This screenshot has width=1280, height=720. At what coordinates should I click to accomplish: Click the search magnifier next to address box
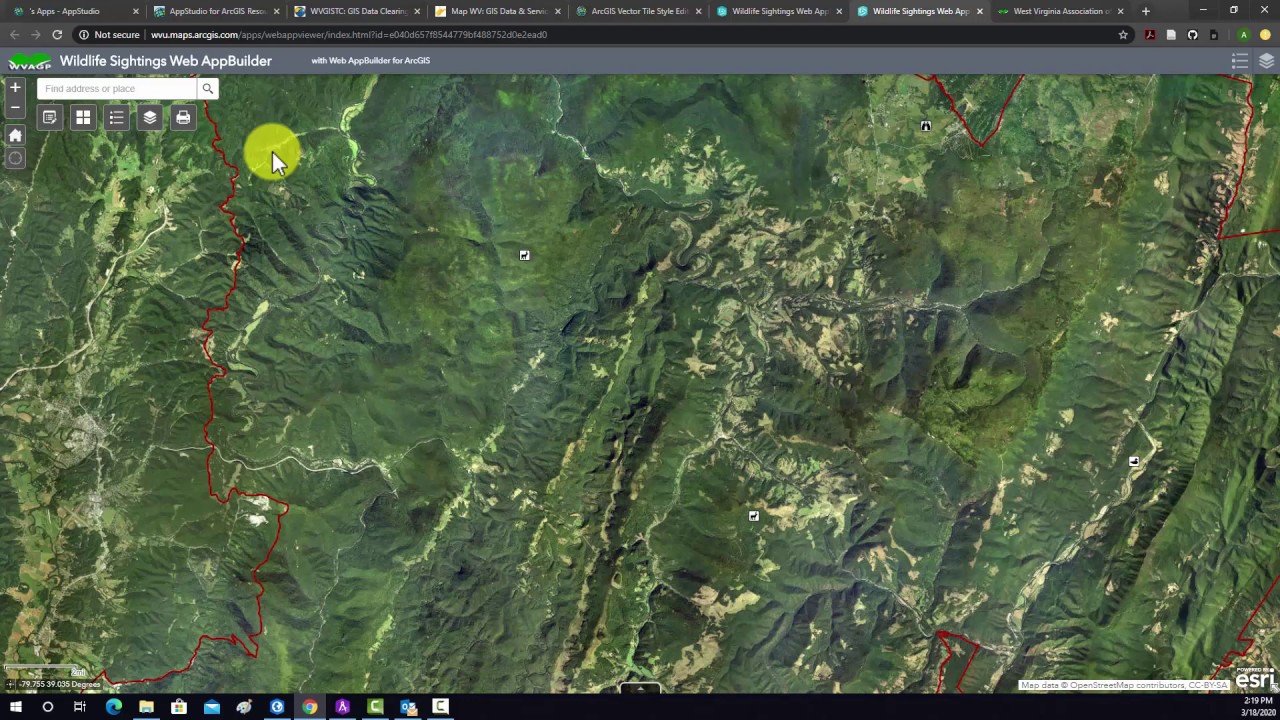(x=207, y=89)
